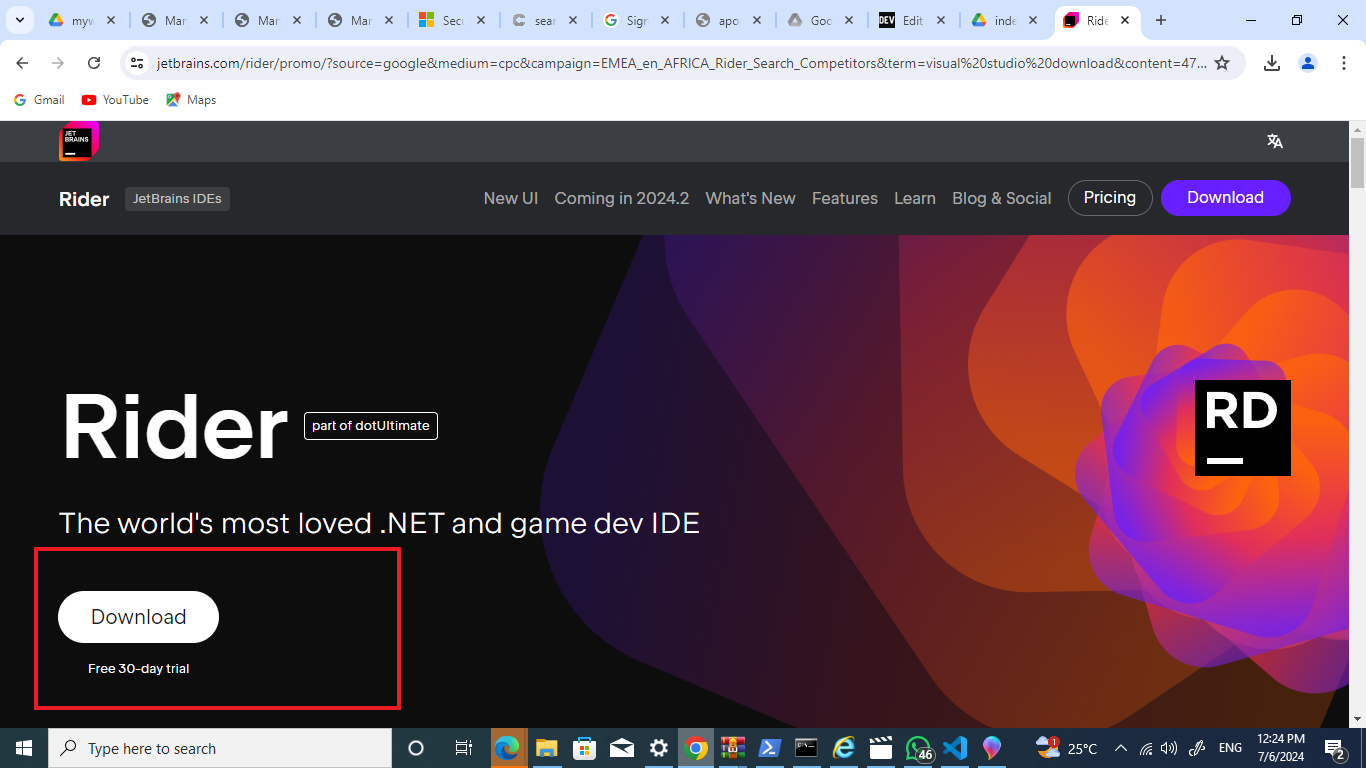This screenshot has width=1366, height=768.
Task: Open the Maps bookmark
Action: [191, 100]
